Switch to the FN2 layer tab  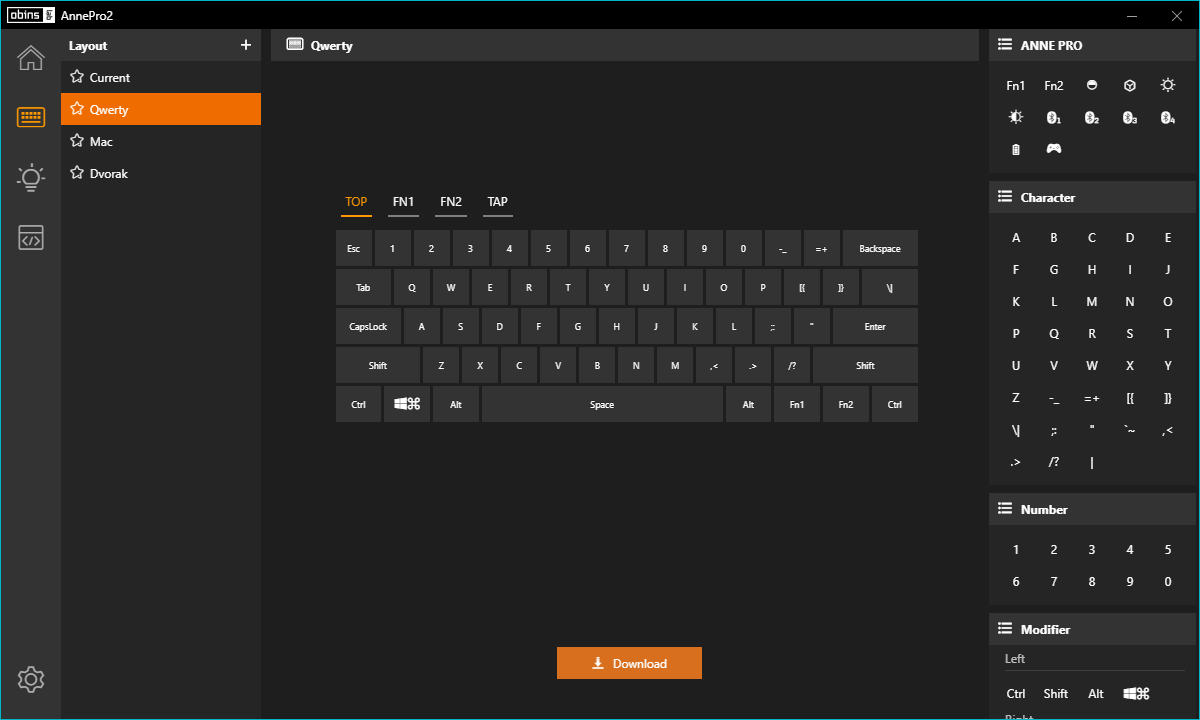click(x=451, y=202)
